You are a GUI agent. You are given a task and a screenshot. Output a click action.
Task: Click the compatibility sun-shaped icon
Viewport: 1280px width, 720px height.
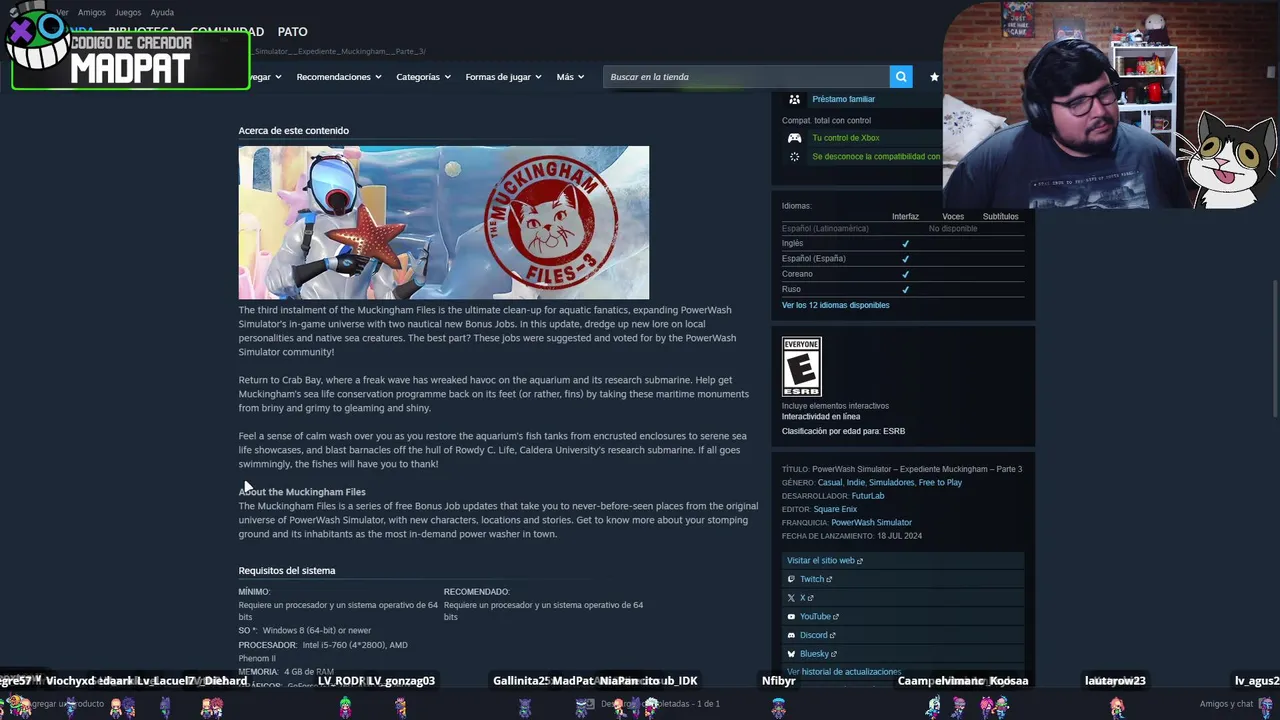(x=794, y=157)
